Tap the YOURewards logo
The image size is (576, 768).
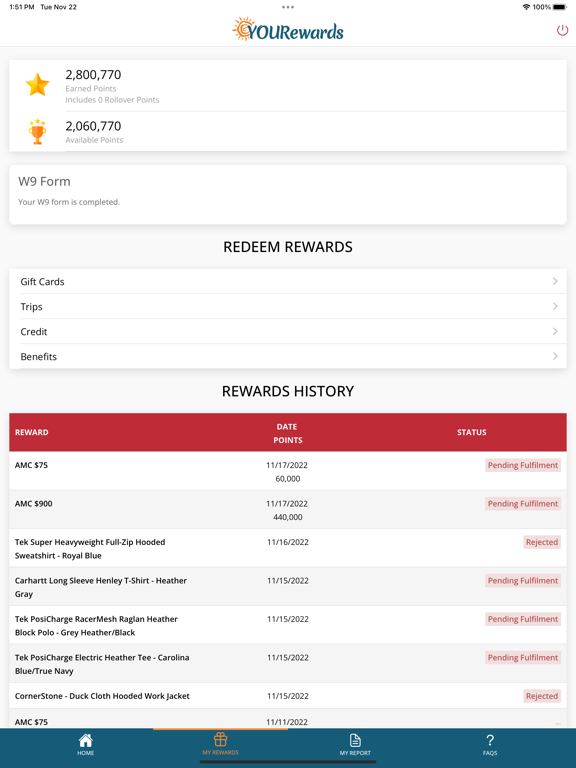pos(288,29)
